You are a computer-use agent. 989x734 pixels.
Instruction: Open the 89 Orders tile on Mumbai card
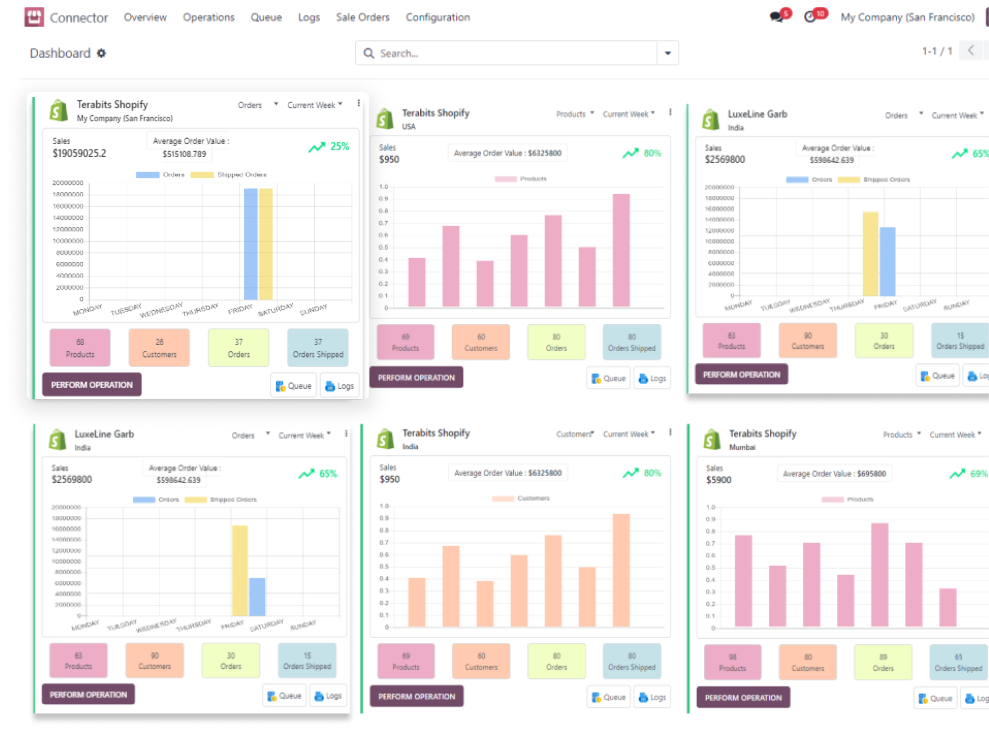[883, 662]
